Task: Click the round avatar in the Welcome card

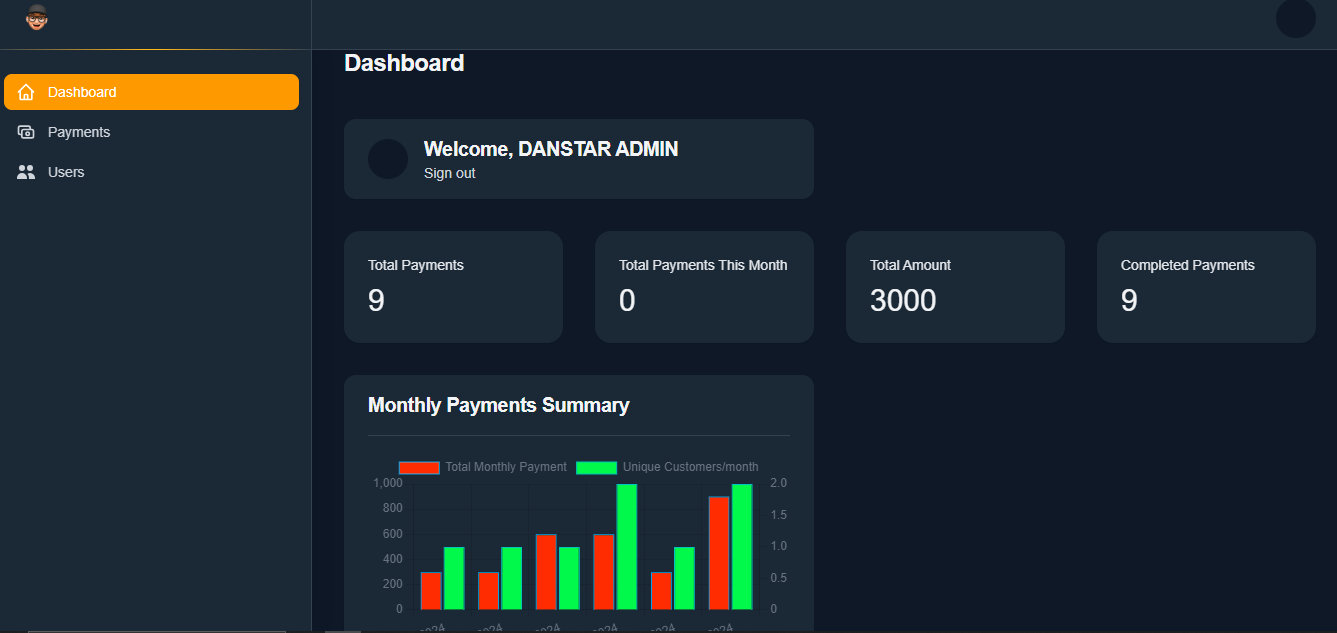Action: tap(388, 159)
